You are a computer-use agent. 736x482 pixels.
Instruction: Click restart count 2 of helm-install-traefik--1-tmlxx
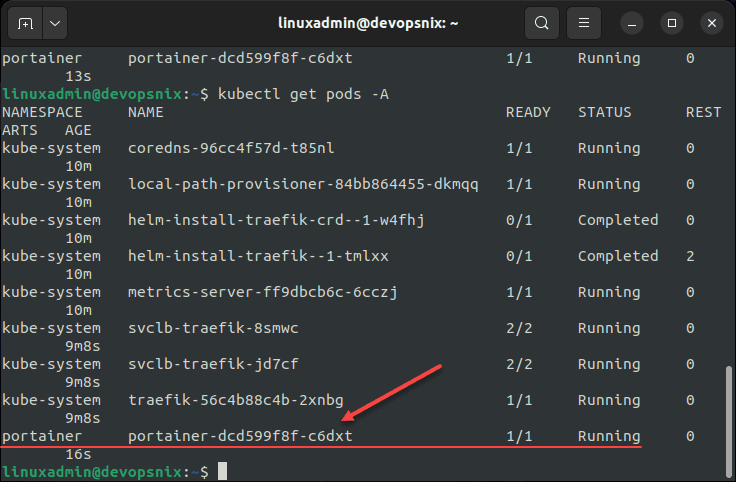(x=690, y=256)
